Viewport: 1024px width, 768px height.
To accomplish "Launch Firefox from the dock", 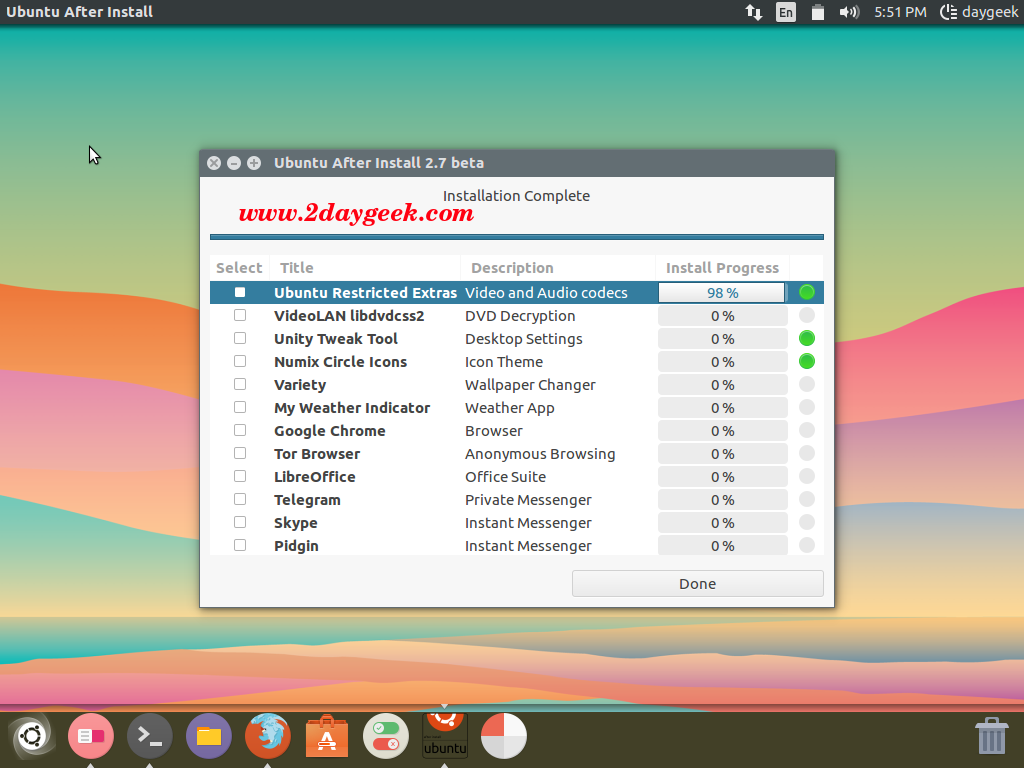I will (268, 736).
